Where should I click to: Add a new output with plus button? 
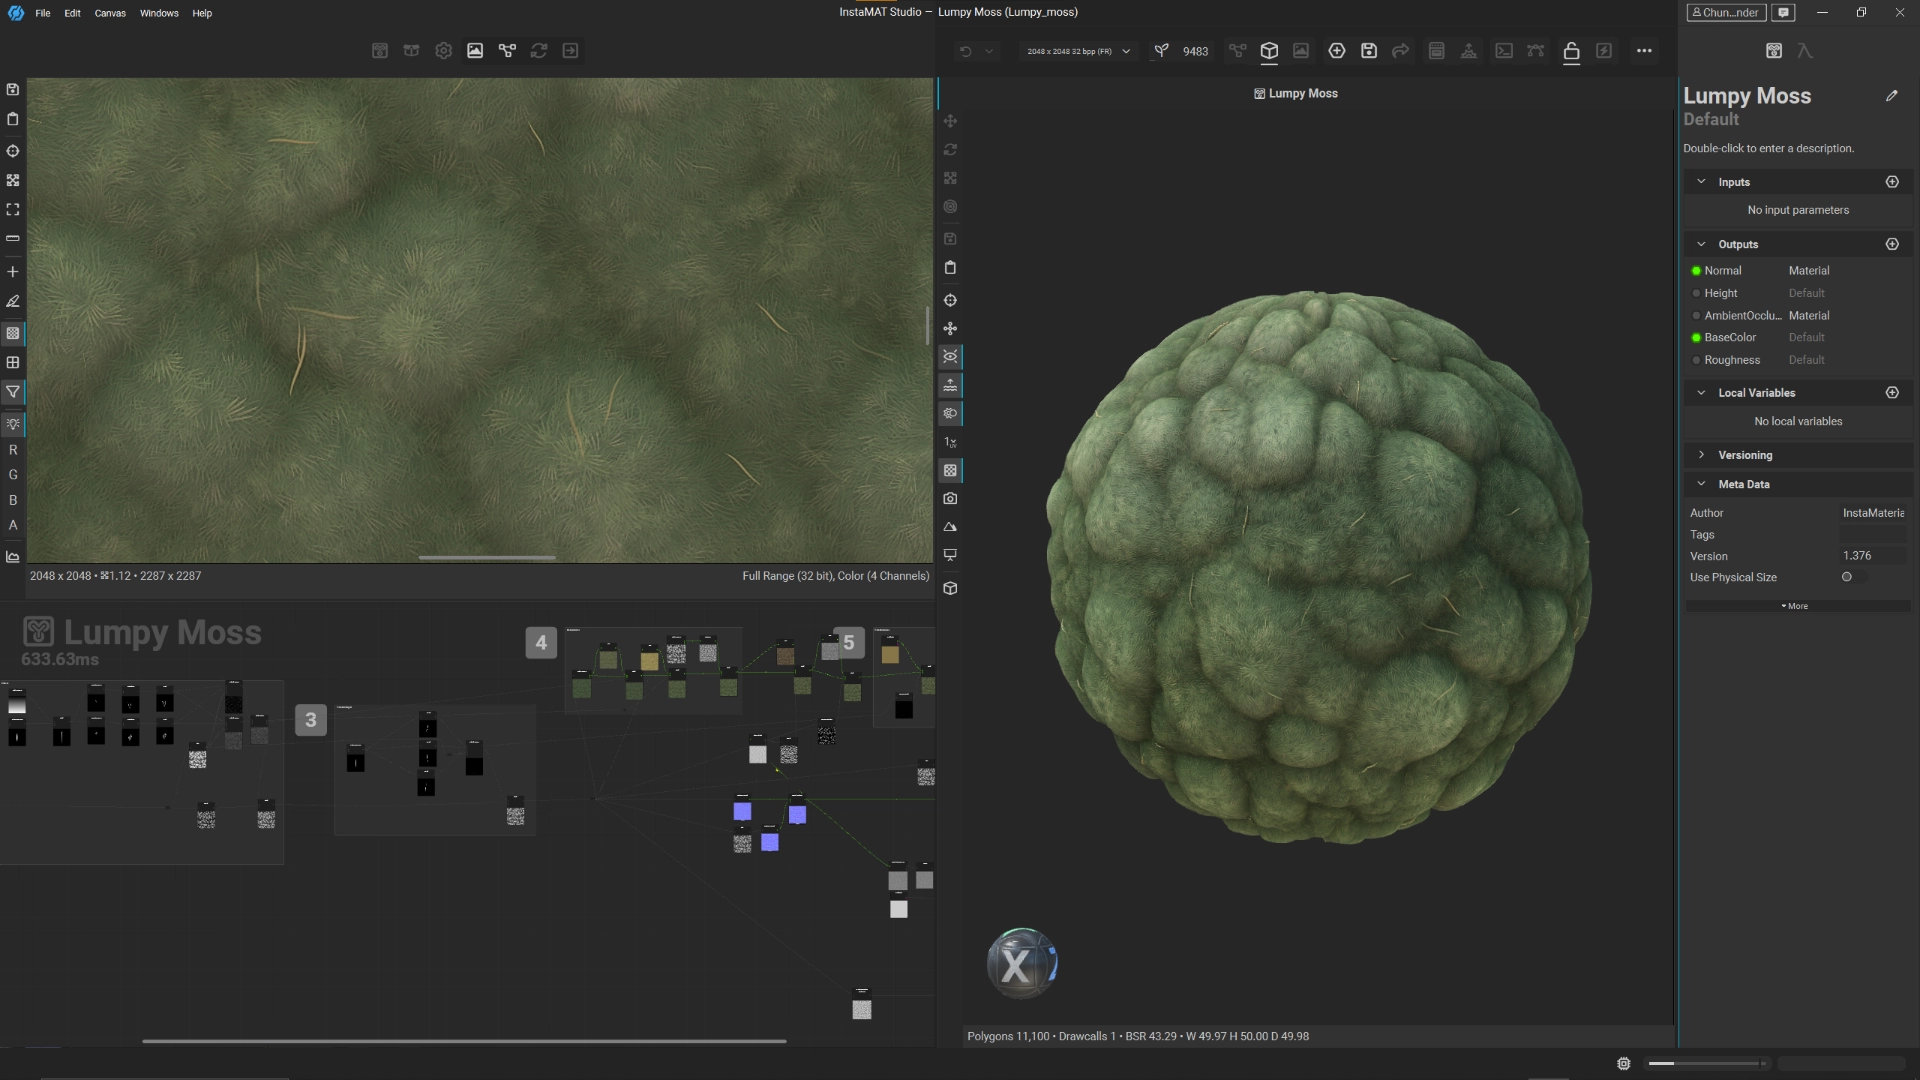tap(1891, 244)
